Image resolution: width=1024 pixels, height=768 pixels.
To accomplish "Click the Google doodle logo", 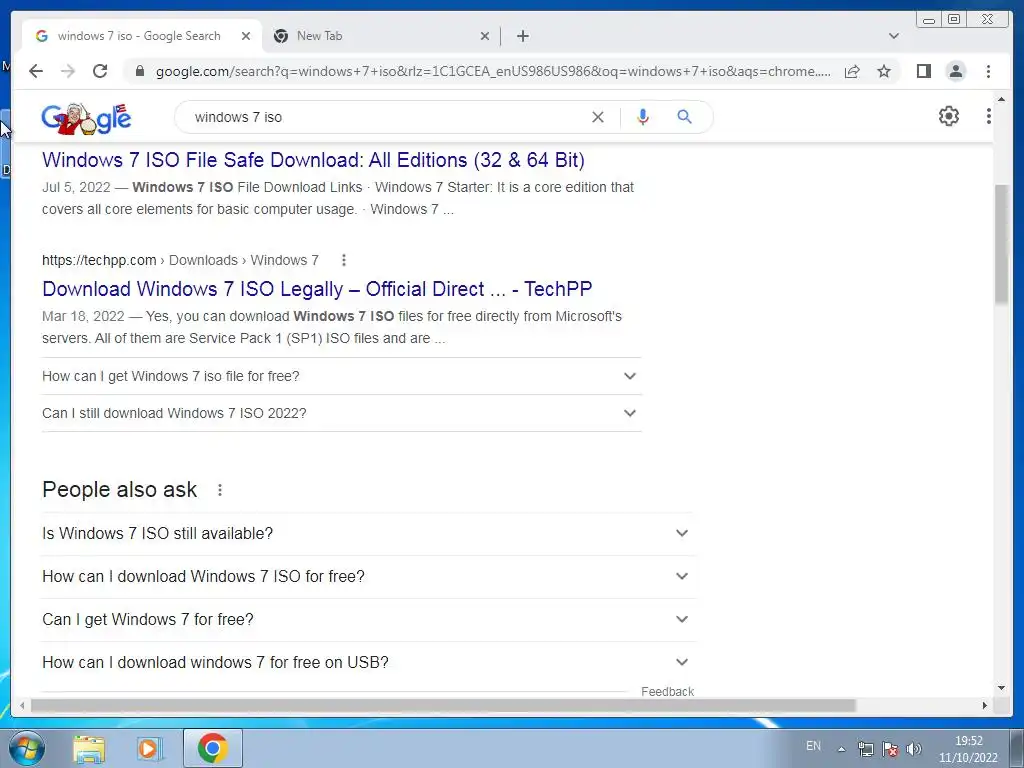I will pos(86,118).
